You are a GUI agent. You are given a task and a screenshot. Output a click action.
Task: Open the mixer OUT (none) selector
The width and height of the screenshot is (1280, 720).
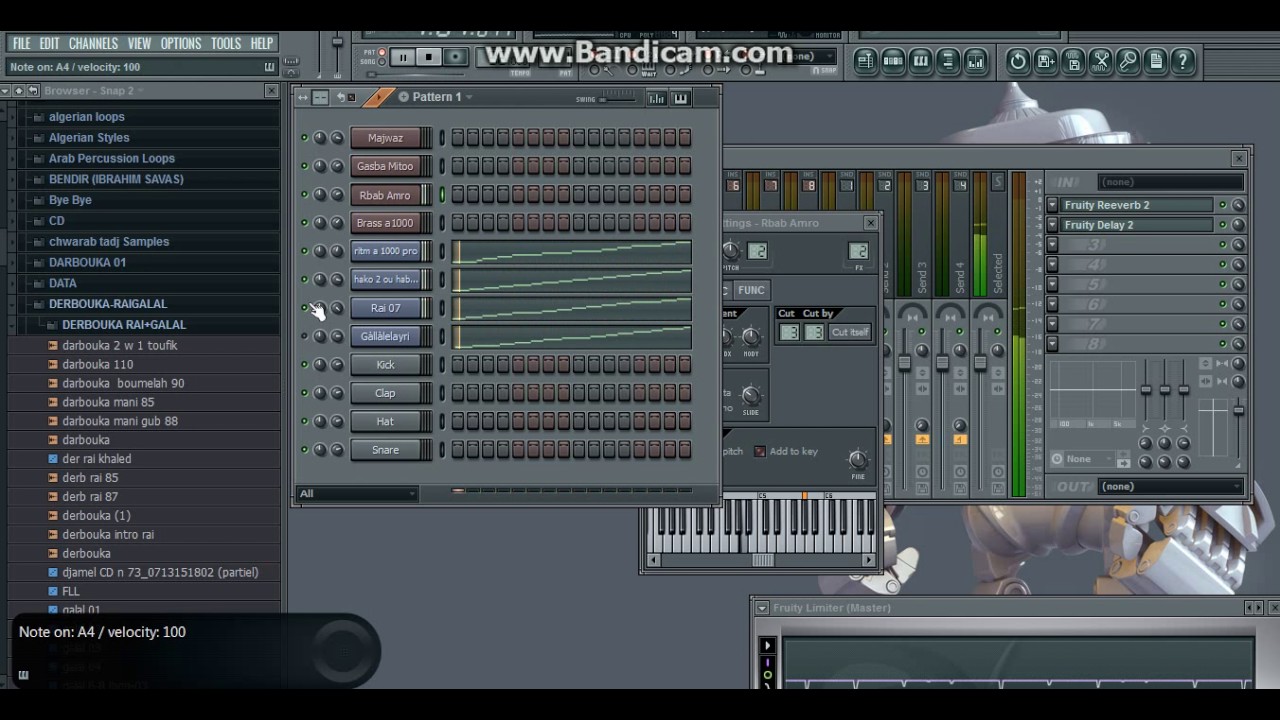click(x=1170, y=486)
